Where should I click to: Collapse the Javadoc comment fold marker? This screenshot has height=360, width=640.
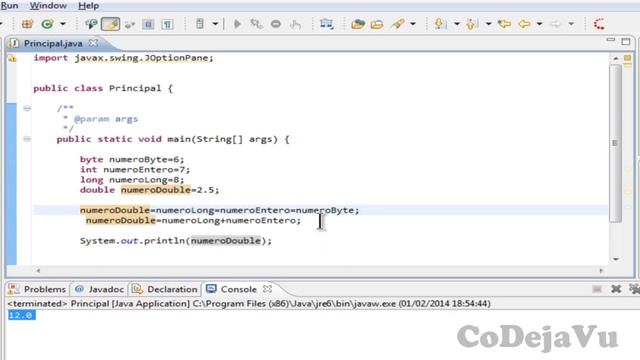(27, 108)
